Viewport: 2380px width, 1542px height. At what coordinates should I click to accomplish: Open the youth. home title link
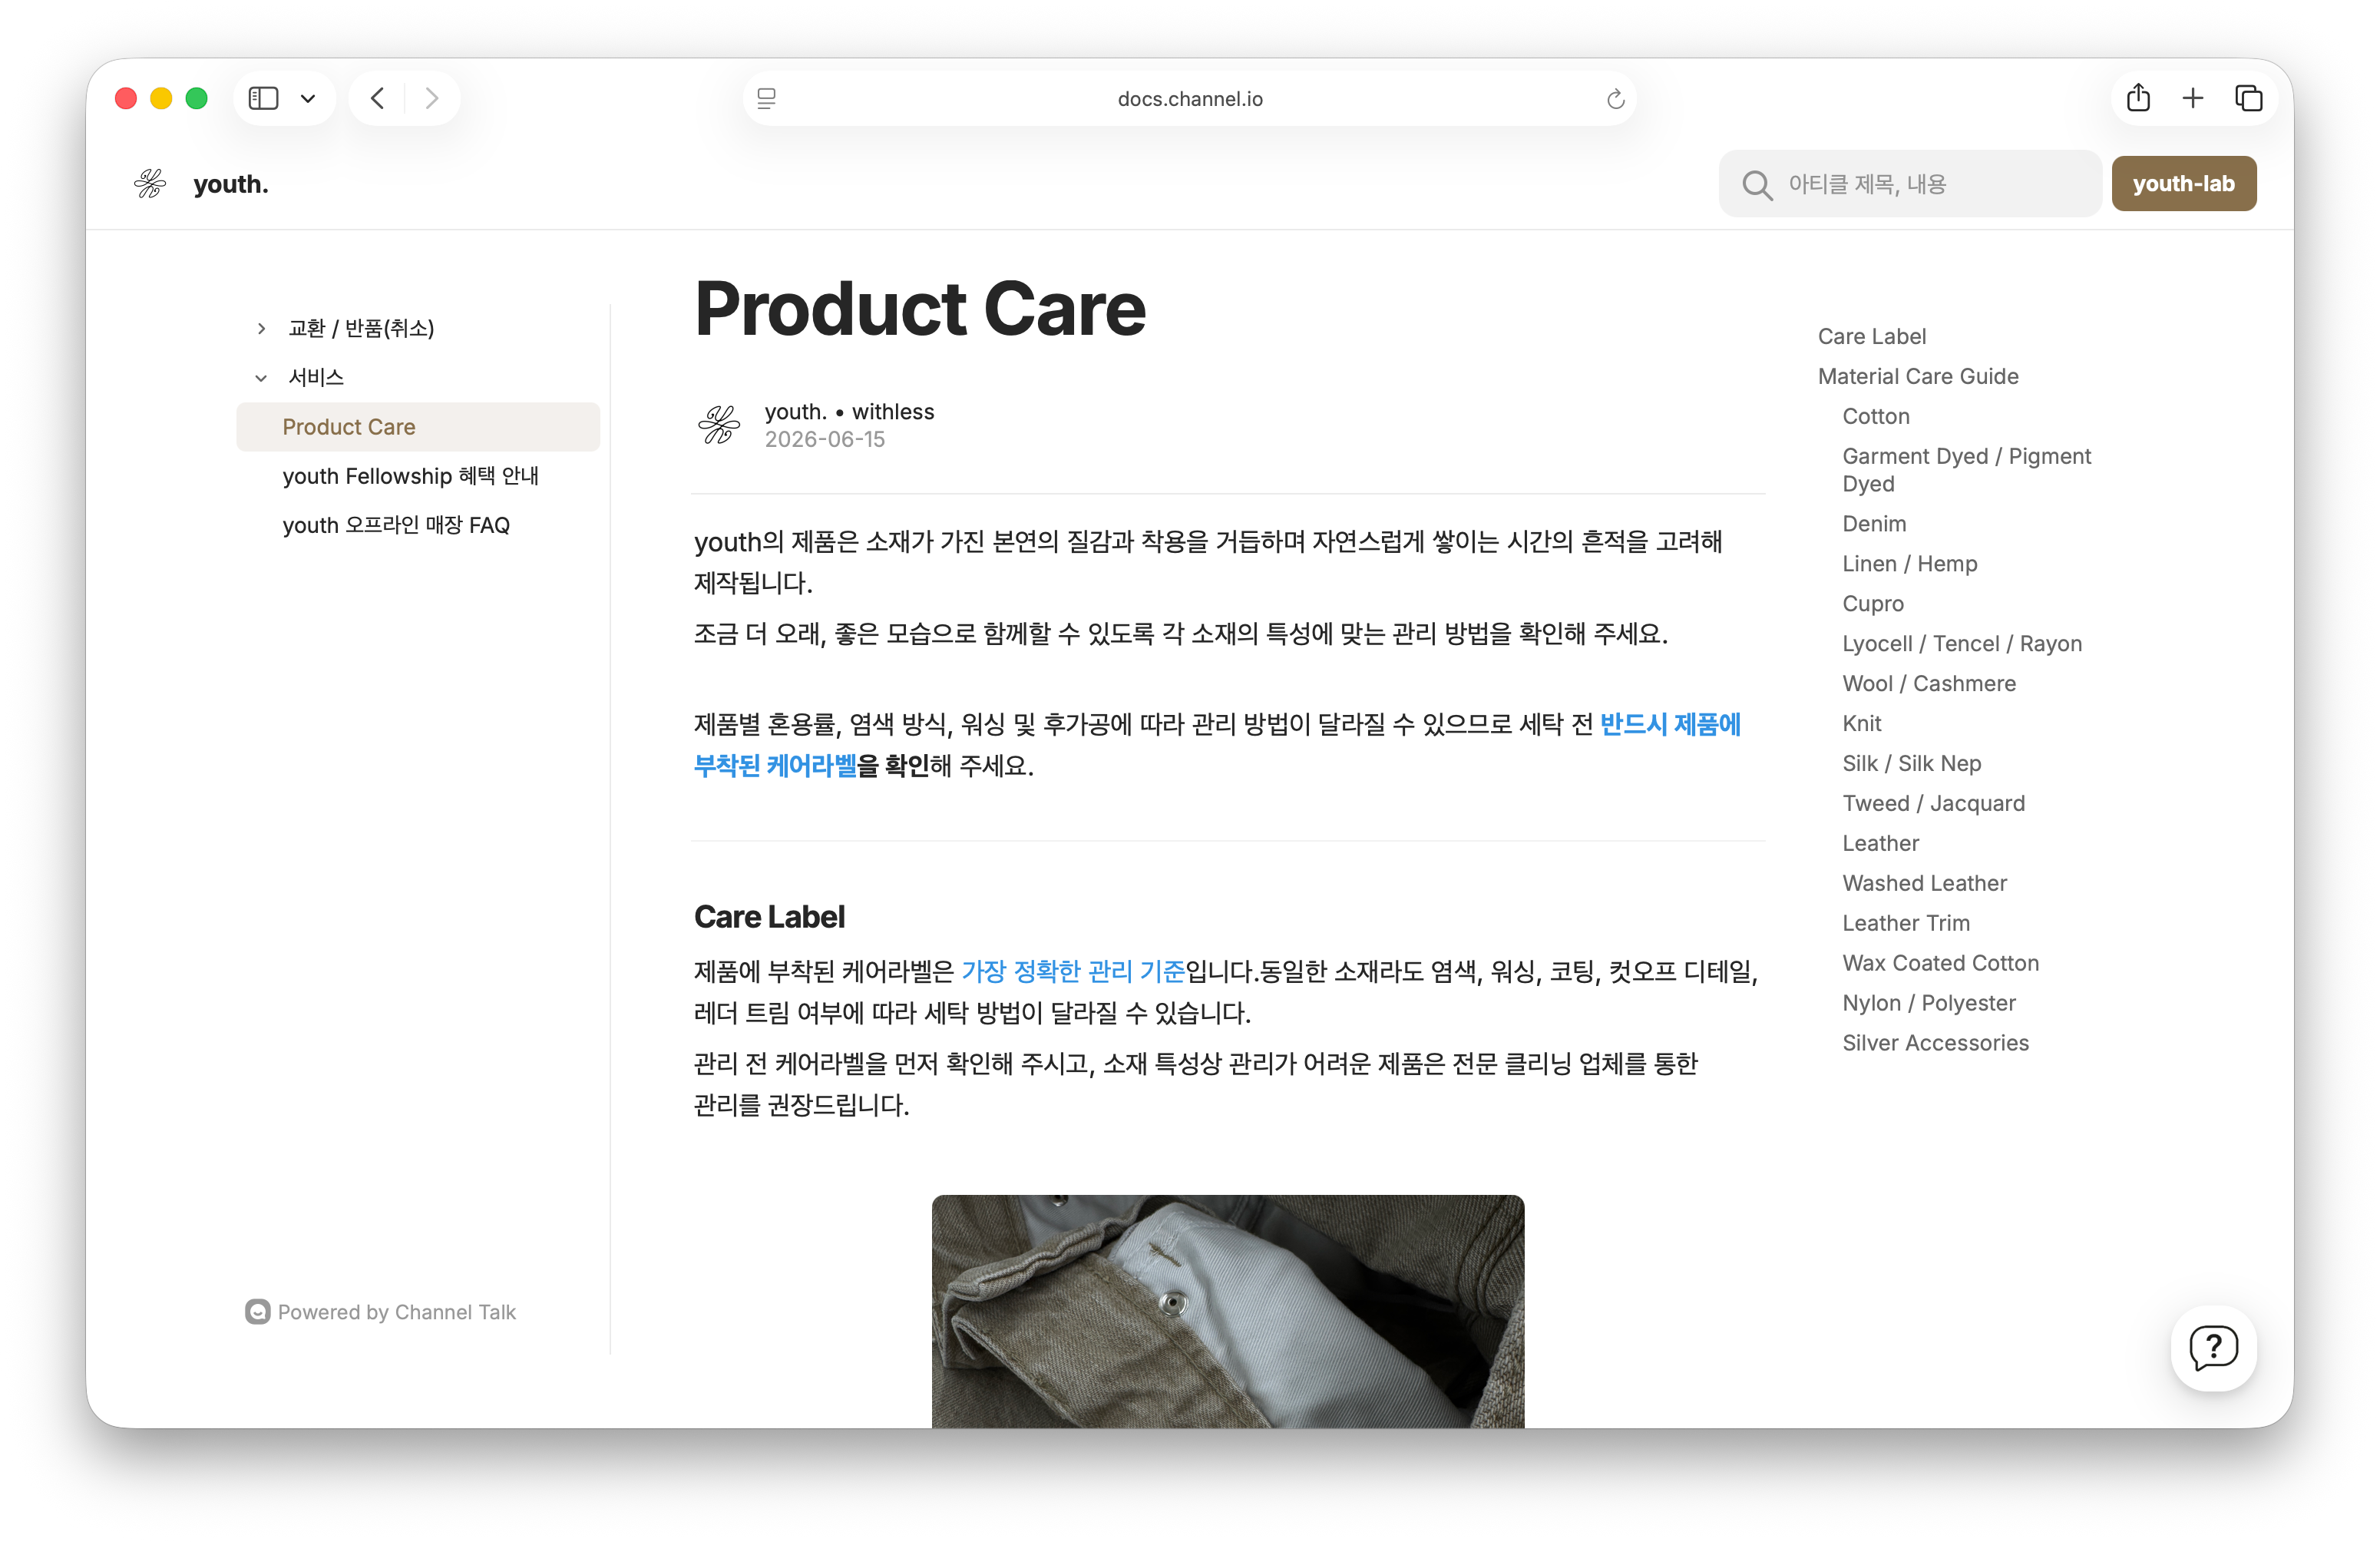pos(231,184)
